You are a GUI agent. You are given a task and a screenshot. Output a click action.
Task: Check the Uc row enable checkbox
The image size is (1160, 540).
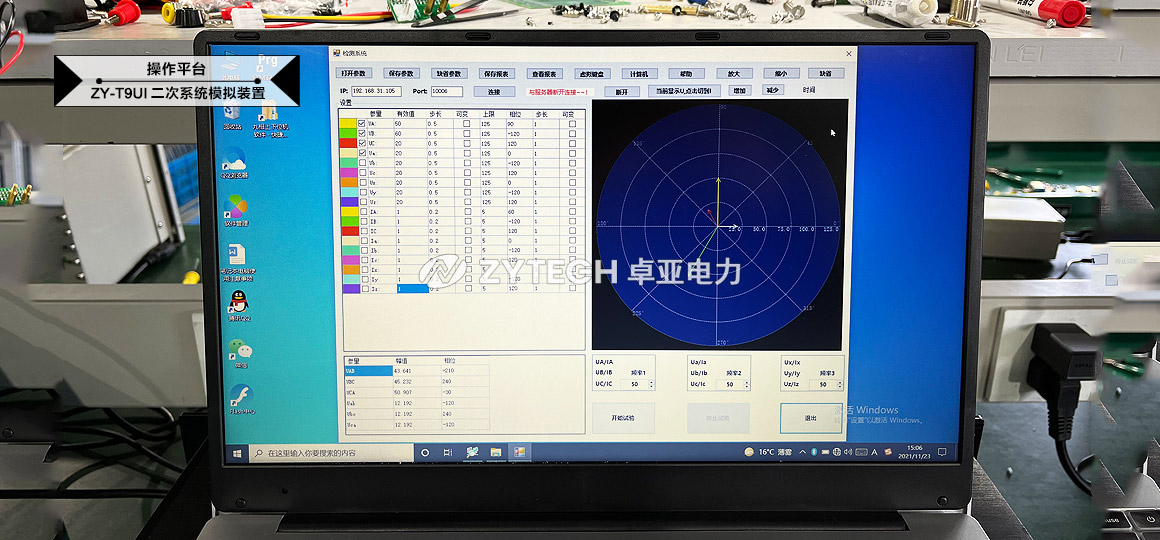click(362, 172)
